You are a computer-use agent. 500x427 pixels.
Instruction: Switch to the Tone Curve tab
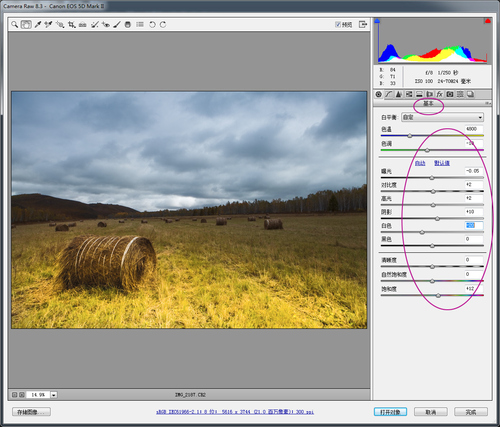click(389, 94)
